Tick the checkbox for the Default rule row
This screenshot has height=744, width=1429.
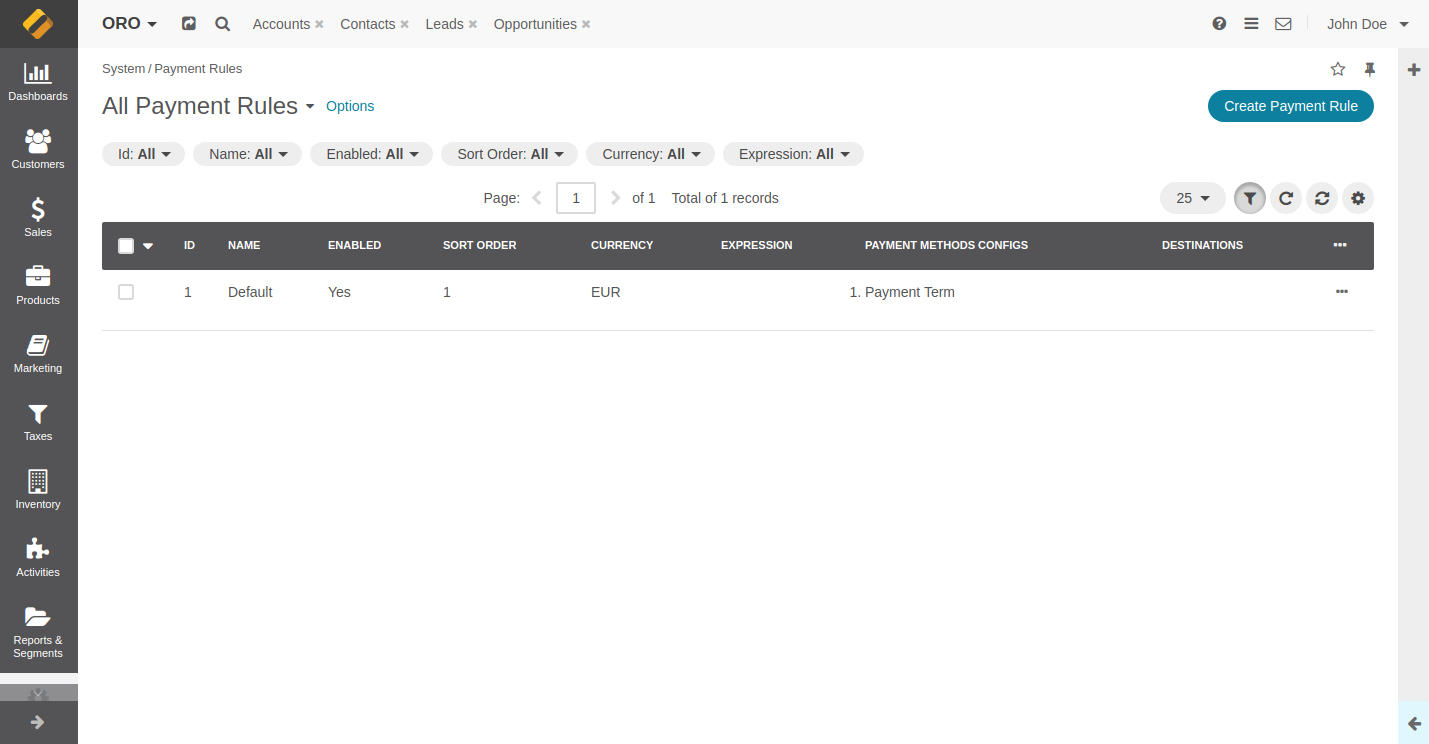click(126, 292)
